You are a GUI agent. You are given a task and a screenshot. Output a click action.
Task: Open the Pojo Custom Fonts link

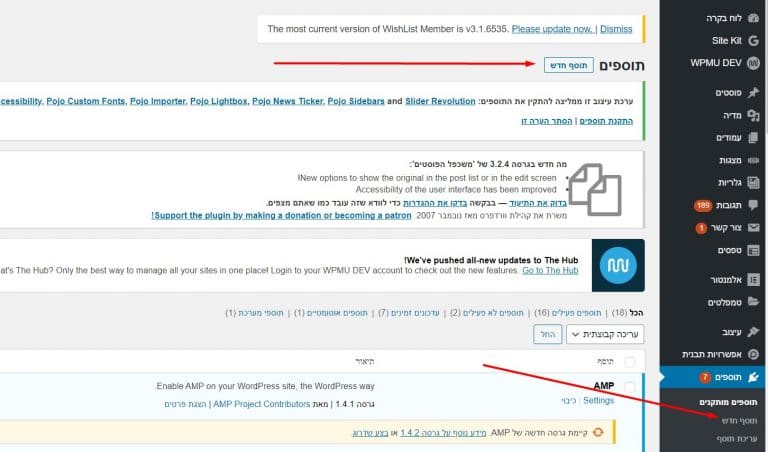[85, 101]
